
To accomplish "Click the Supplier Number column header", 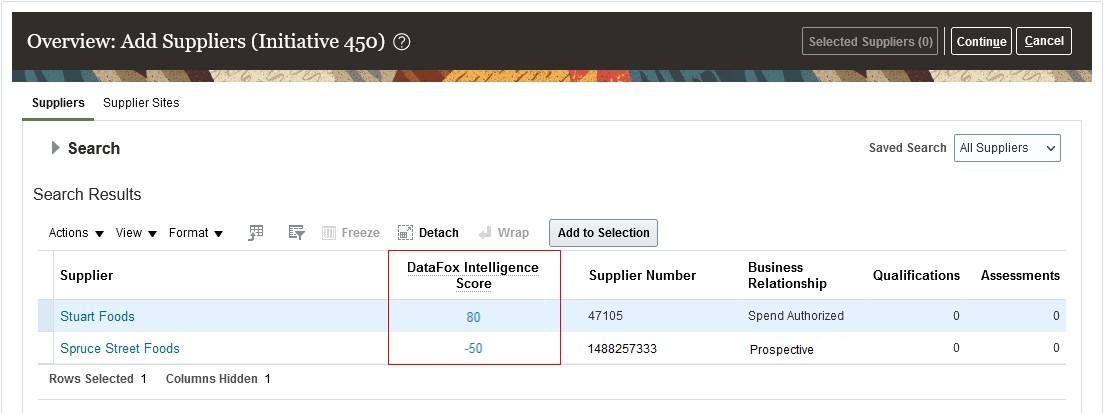I will pyautogui.click(x=642, y=275).
